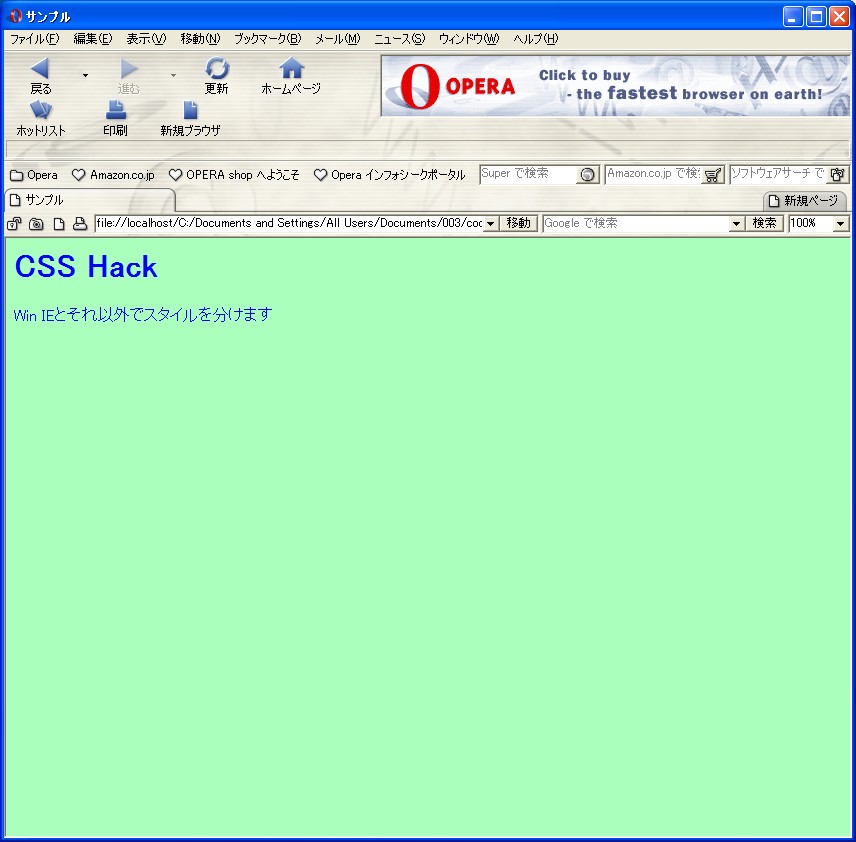Expand the address bar dropdown
This screenshot has width=856, height=842.
pyautogui.click(x=491, y=224)
